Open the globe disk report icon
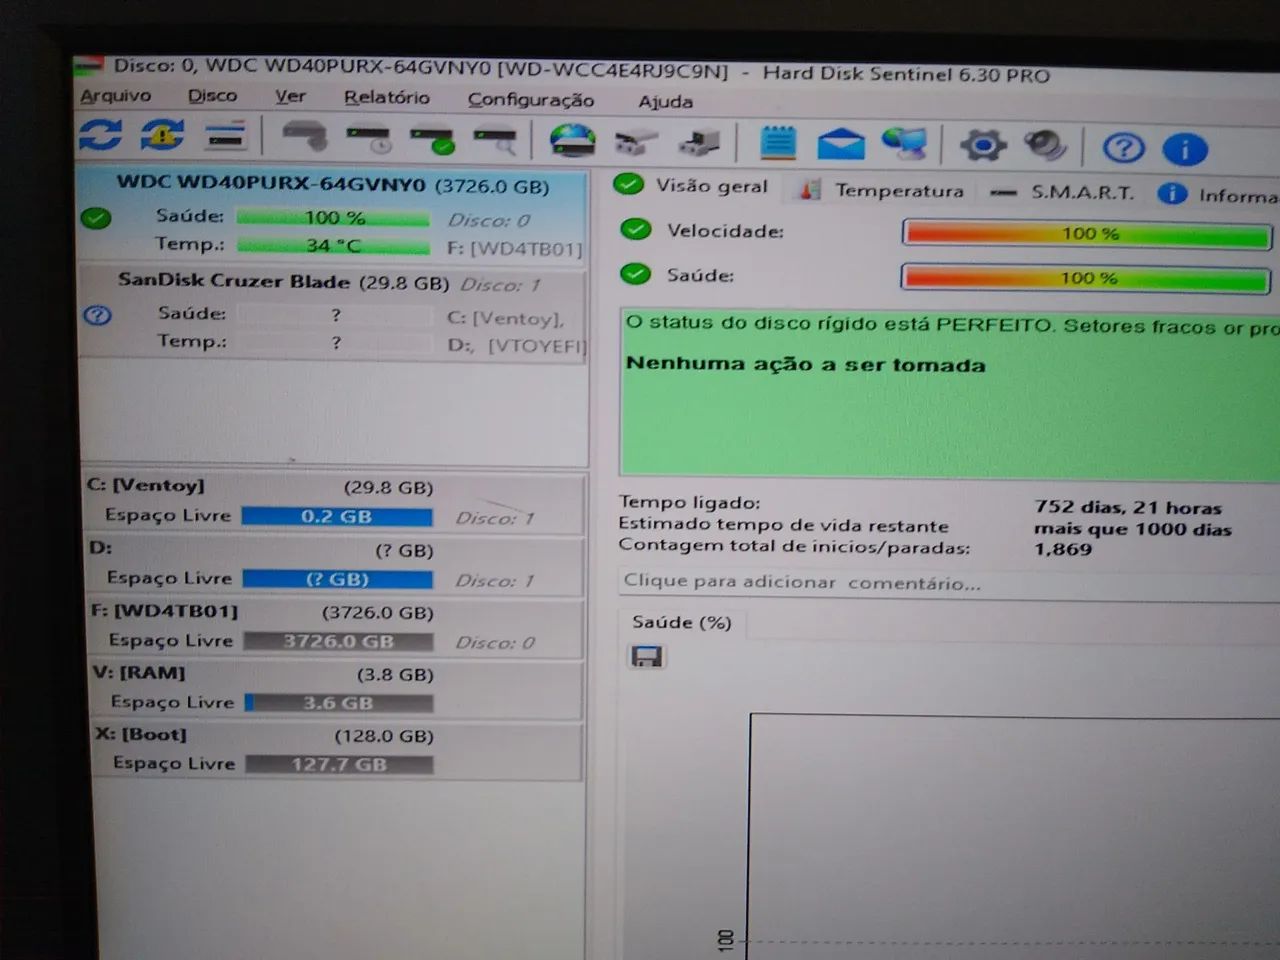This screenshot has height=960, width=1280. tap(572, 140)
